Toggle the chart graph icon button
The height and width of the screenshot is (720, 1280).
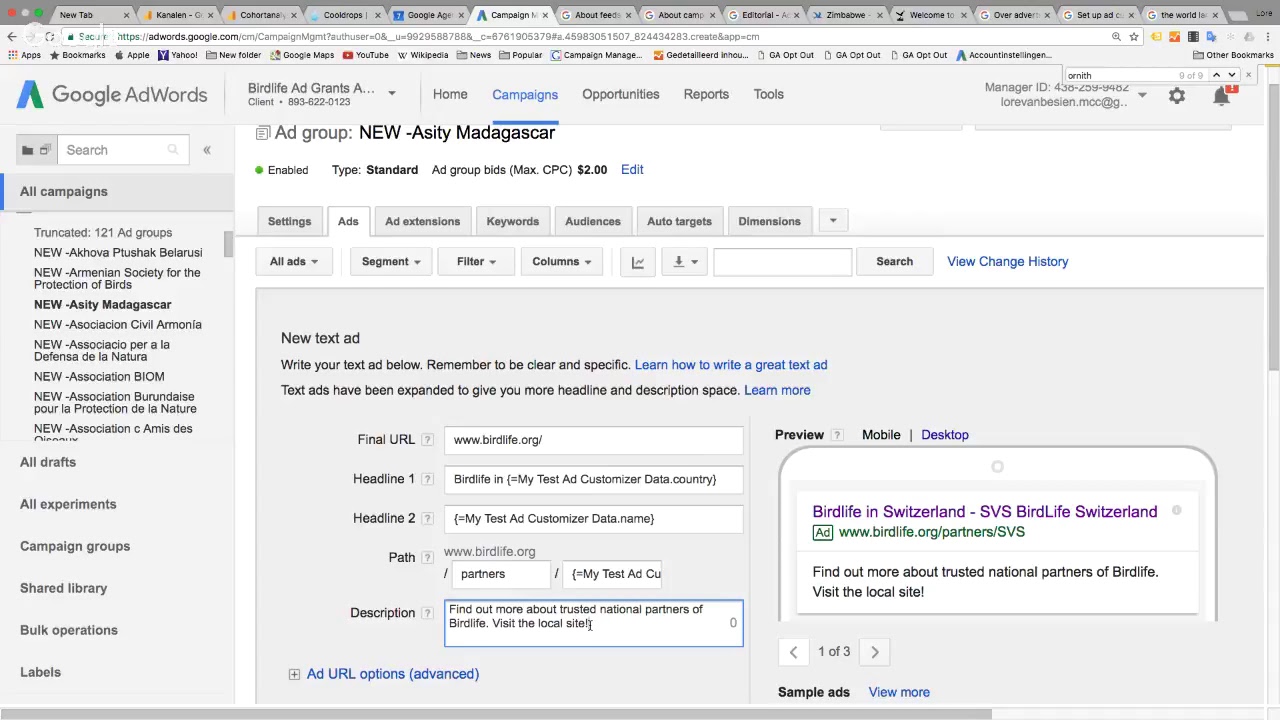pos(638,262)
